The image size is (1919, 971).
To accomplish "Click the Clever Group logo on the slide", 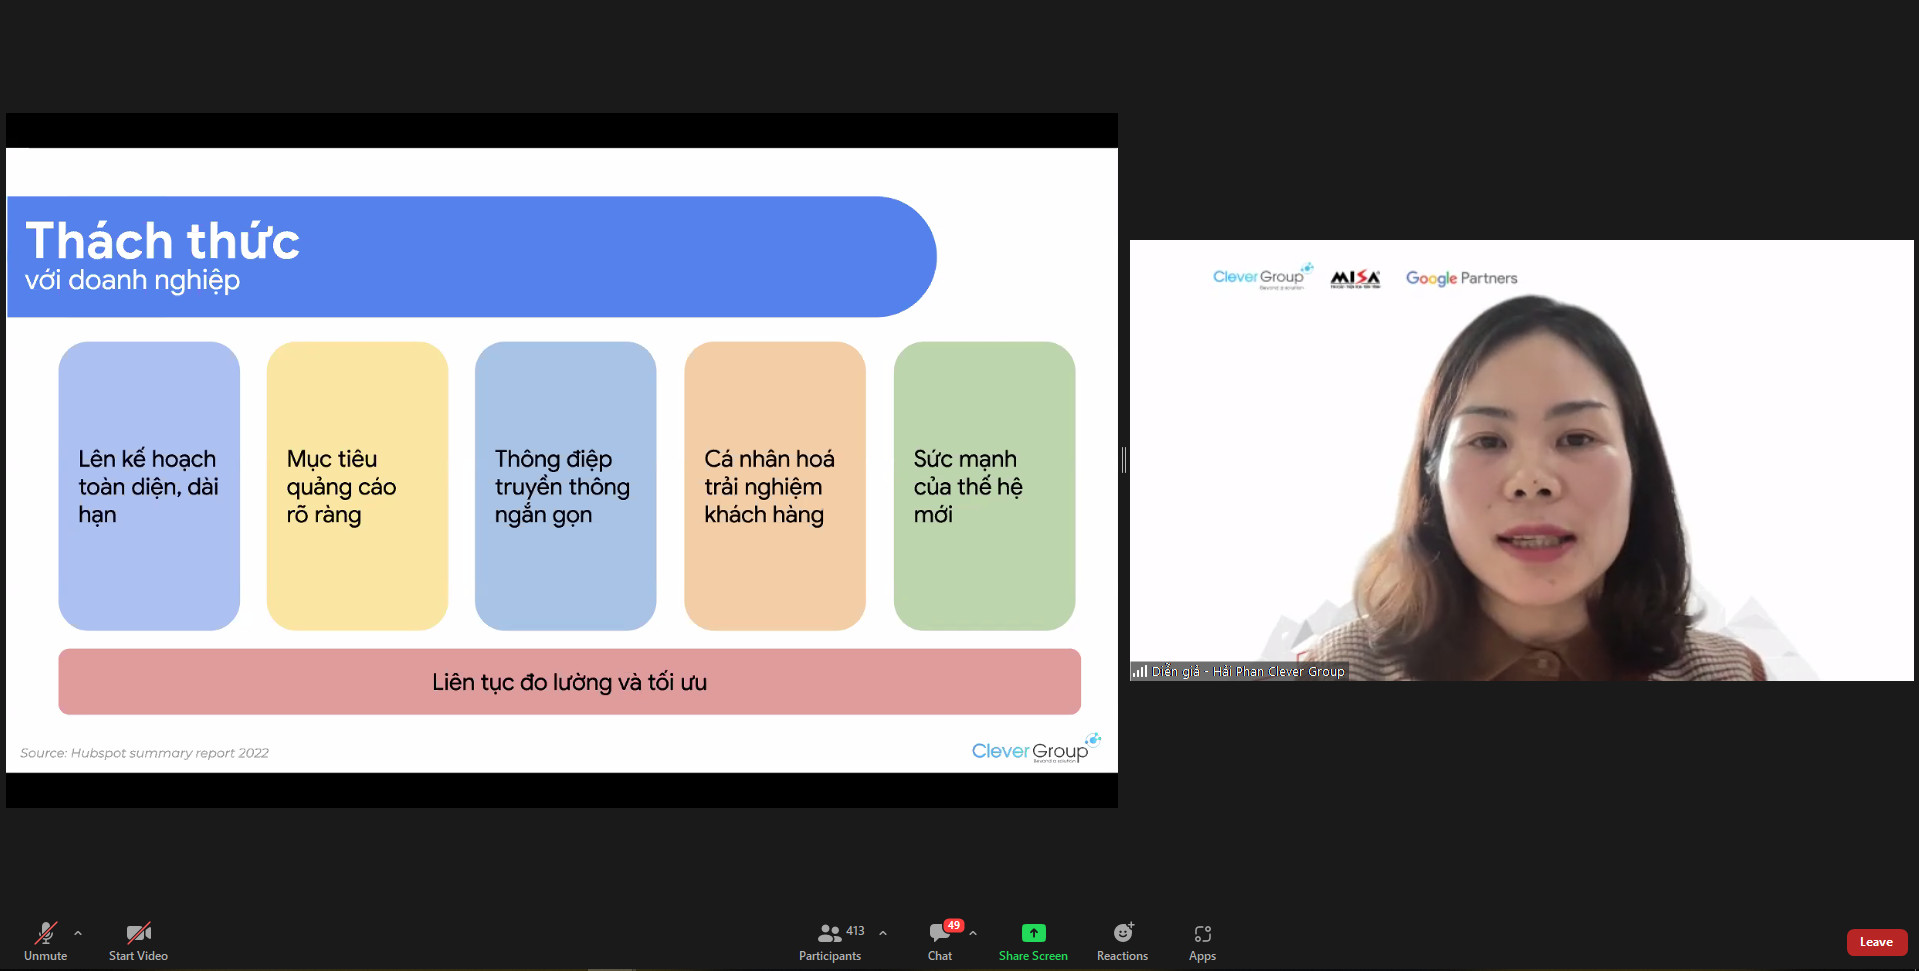I will click(x=1034, y=750).
